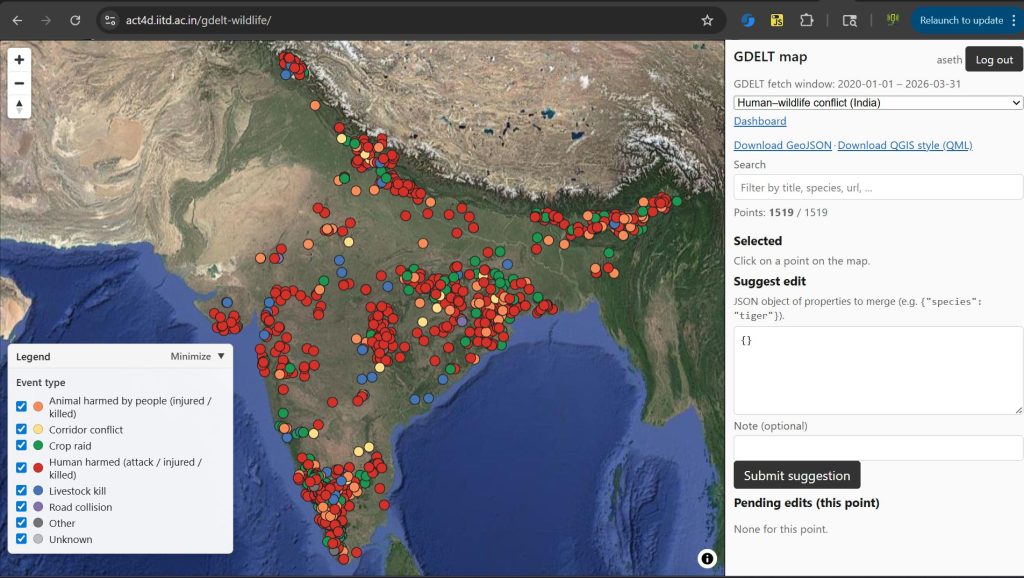The image size is (1024, 578).
Task: Disable Road collision events in legend
Action: (22, 507)
